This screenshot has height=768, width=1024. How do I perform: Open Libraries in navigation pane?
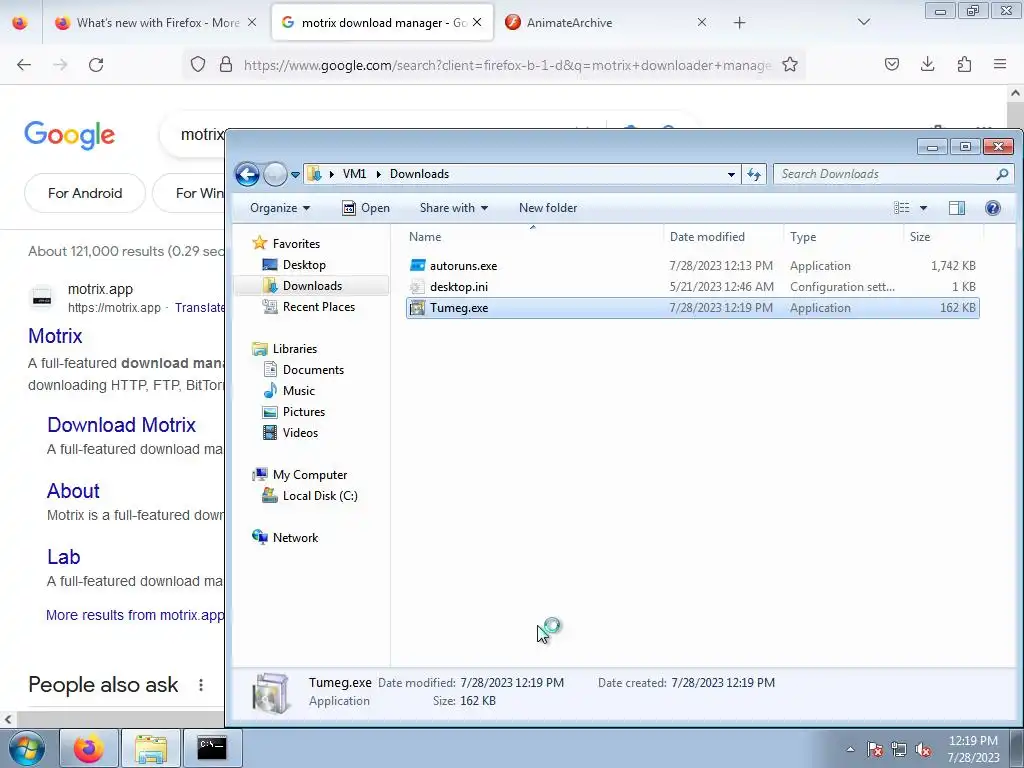(x=295, y=349)
